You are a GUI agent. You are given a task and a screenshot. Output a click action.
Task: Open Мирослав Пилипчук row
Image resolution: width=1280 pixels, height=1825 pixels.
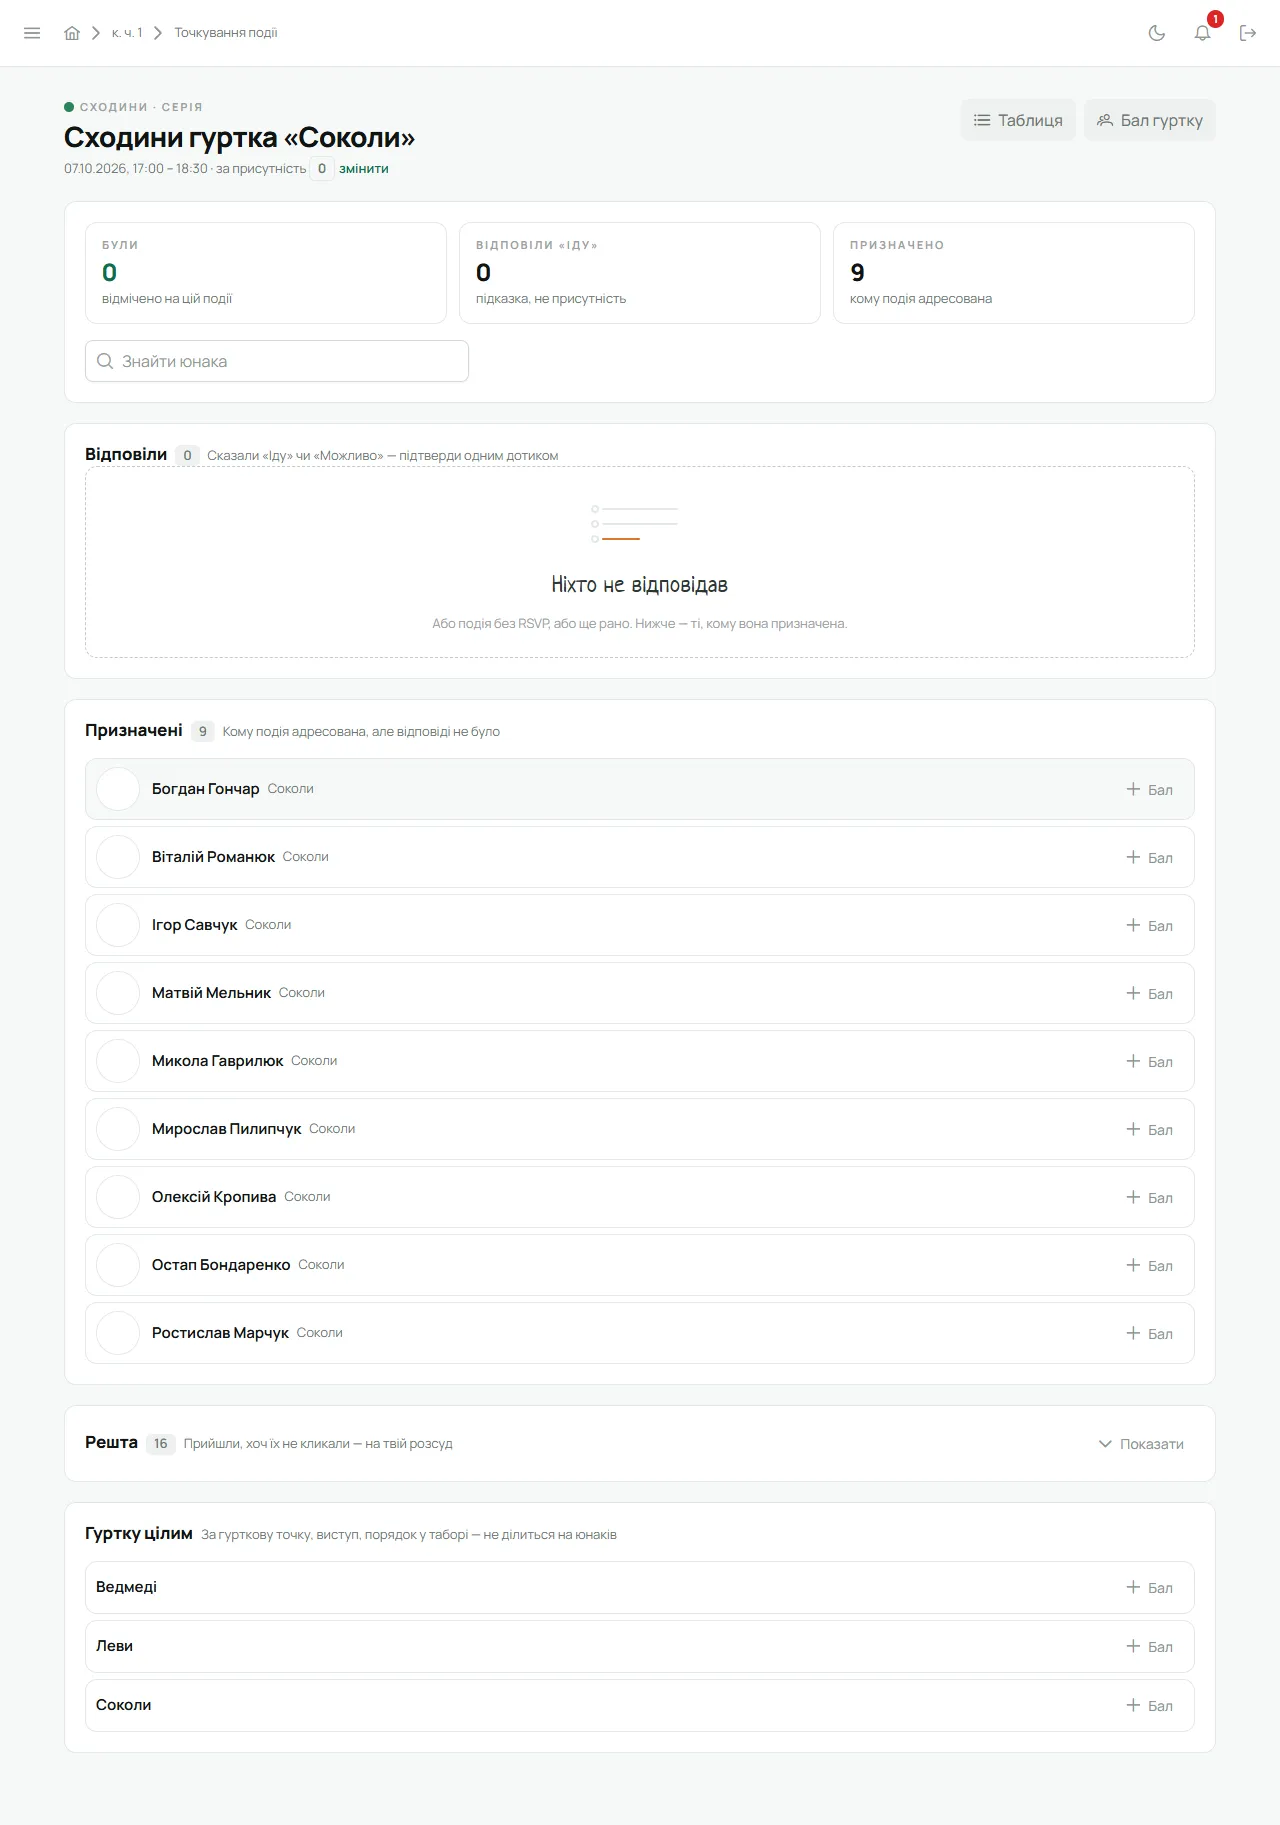640,1129
